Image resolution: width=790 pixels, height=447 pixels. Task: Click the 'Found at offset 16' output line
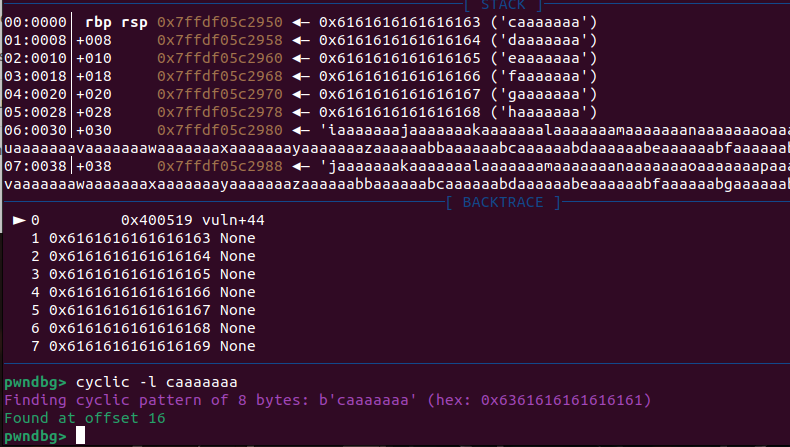coord(85,419)
